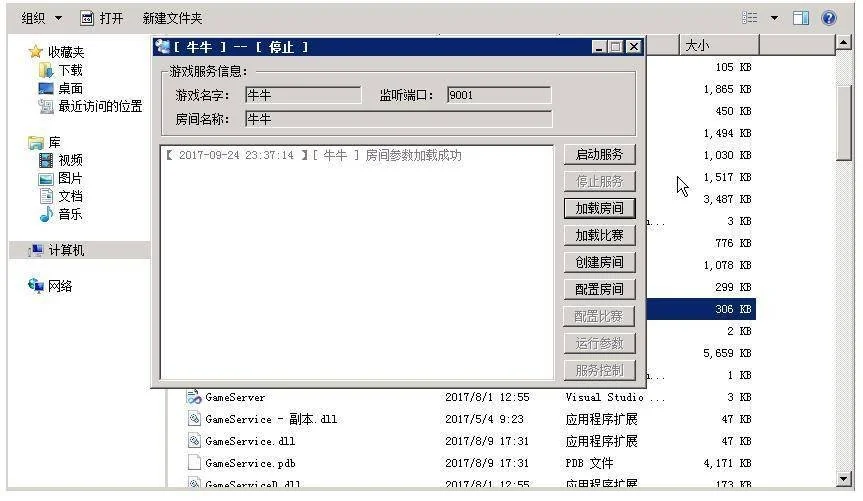The width and height of the screenshot is (863, 501).
Task: Change view using the view mode icon
Action: click(749, 18)
